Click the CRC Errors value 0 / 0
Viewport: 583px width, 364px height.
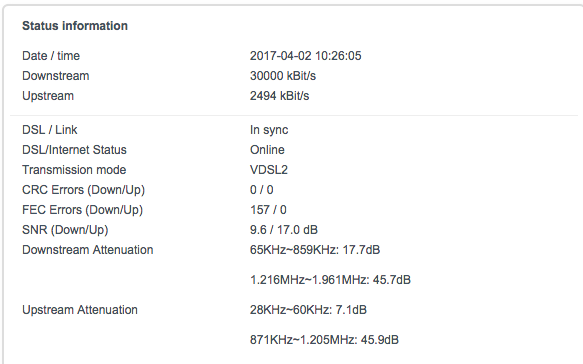[x=261, y=190]
